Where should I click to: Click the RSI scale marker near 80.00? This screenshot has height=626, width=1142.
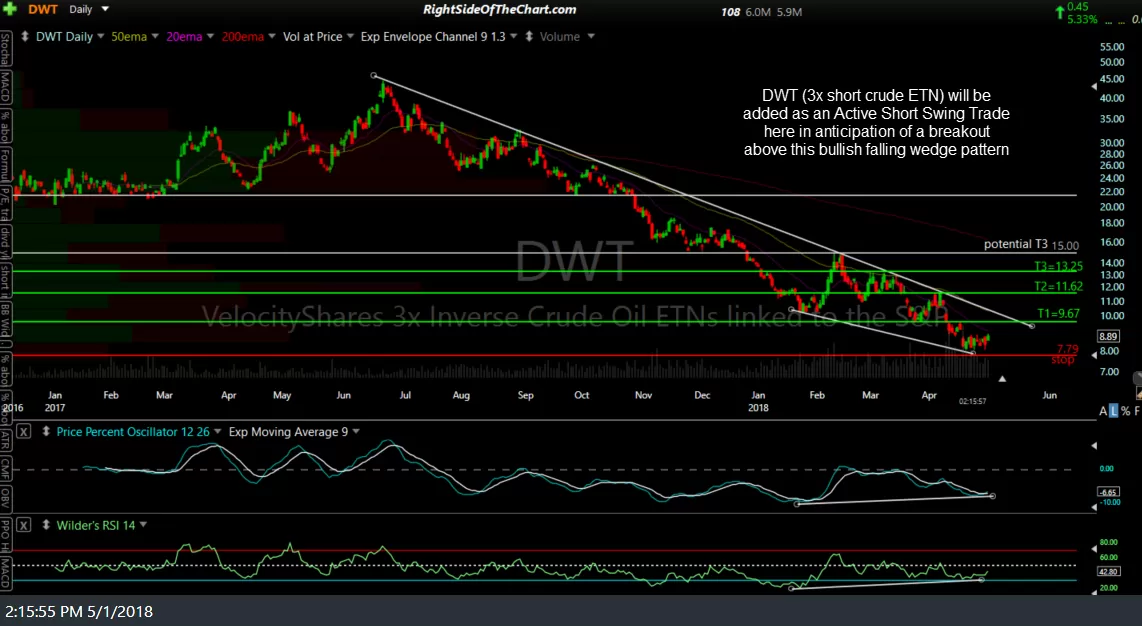click(x=1094, y=549)
